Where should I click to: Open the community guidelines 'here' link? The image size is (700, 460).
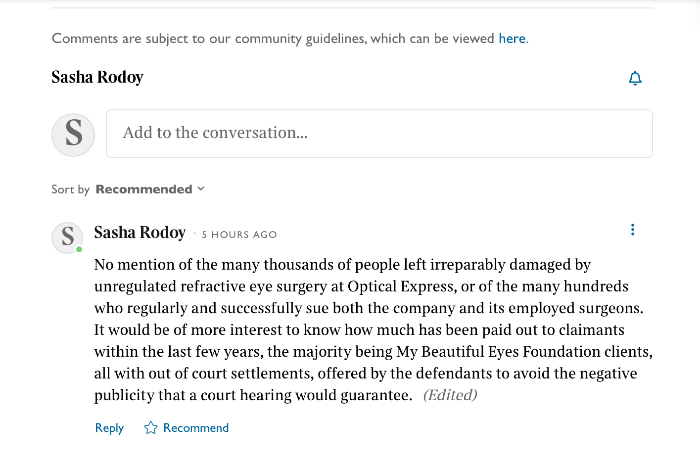pos(512,38)
